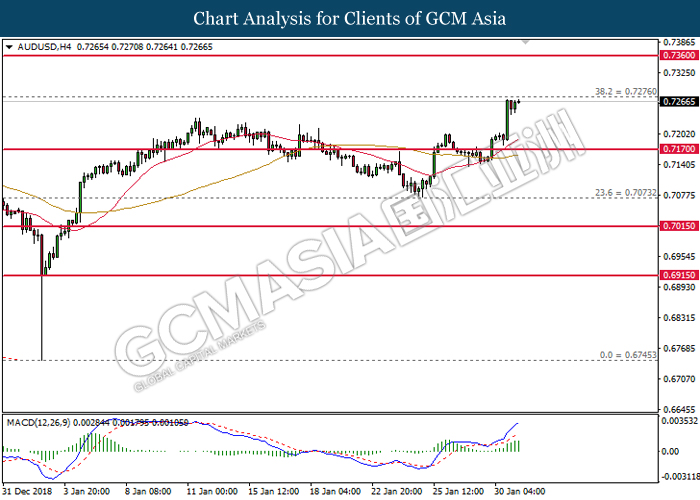
Task: Select the 0.71700 red price label
Action: click(679, 149)
